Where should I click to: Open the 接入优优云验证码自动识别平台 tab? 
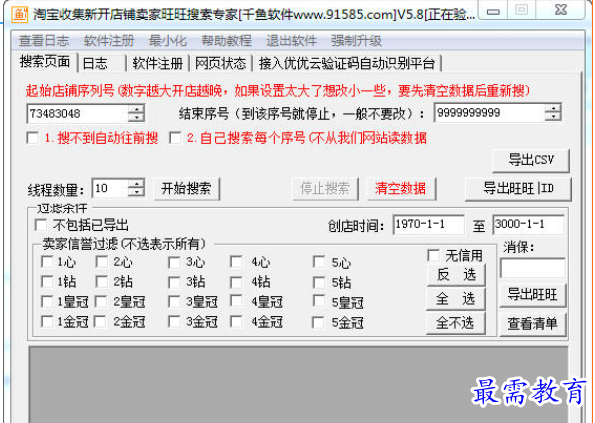[347, 63]
